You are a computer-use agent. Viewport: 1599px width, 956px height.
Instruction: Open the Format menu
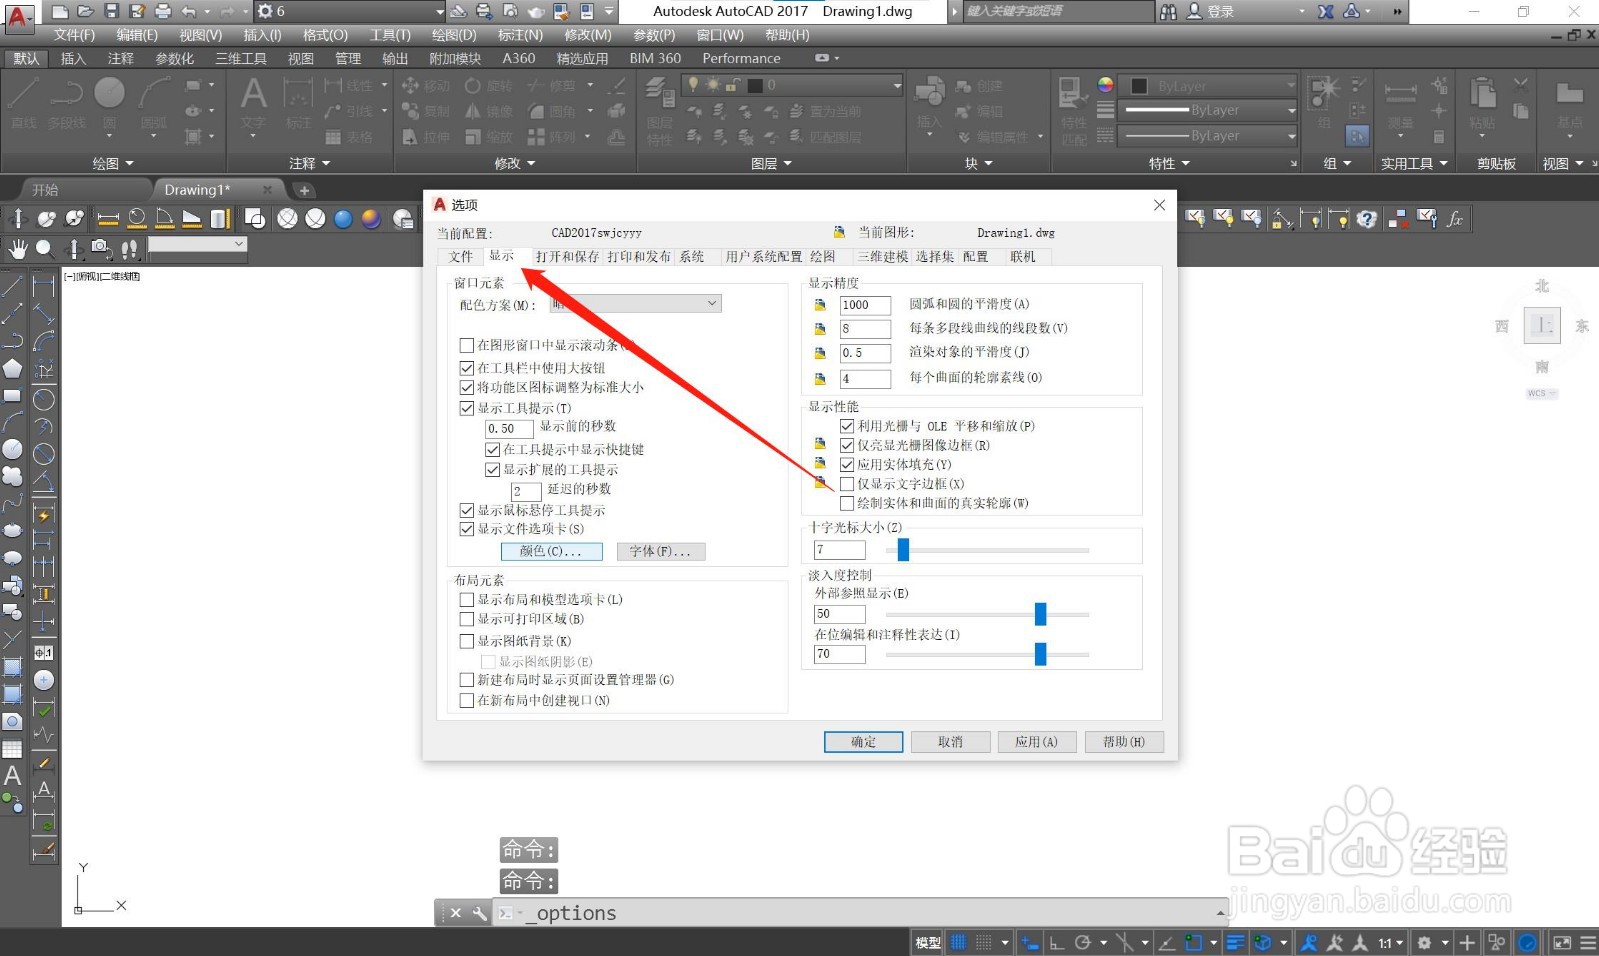[325, 35]
